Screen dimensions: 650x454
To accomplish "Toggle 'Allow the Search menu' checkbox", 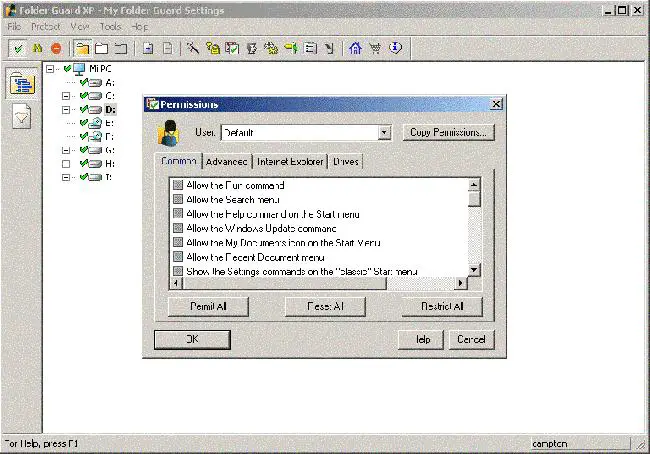I will click(178, 199).
